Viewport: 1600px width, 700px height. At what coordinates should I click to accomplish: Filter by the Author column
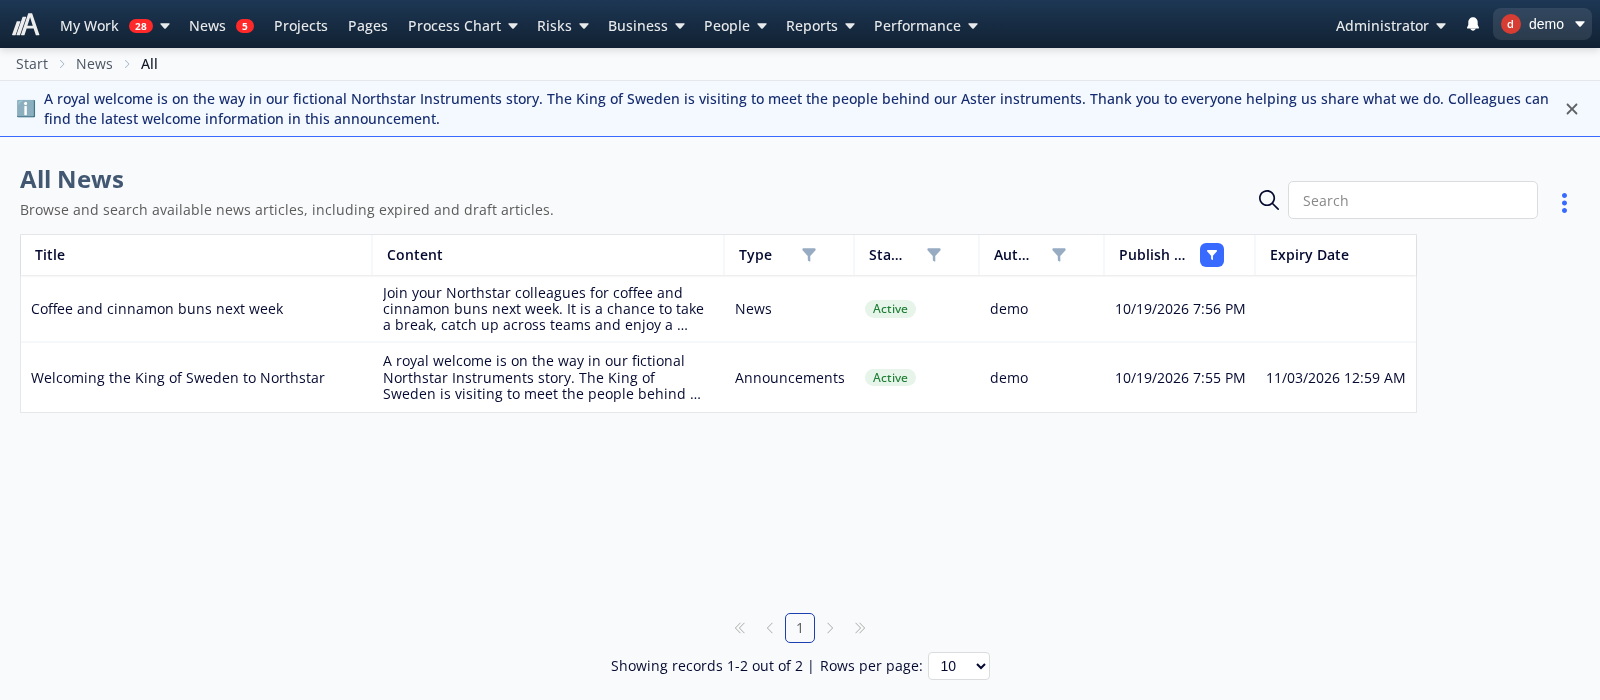tap(1059, 255)
